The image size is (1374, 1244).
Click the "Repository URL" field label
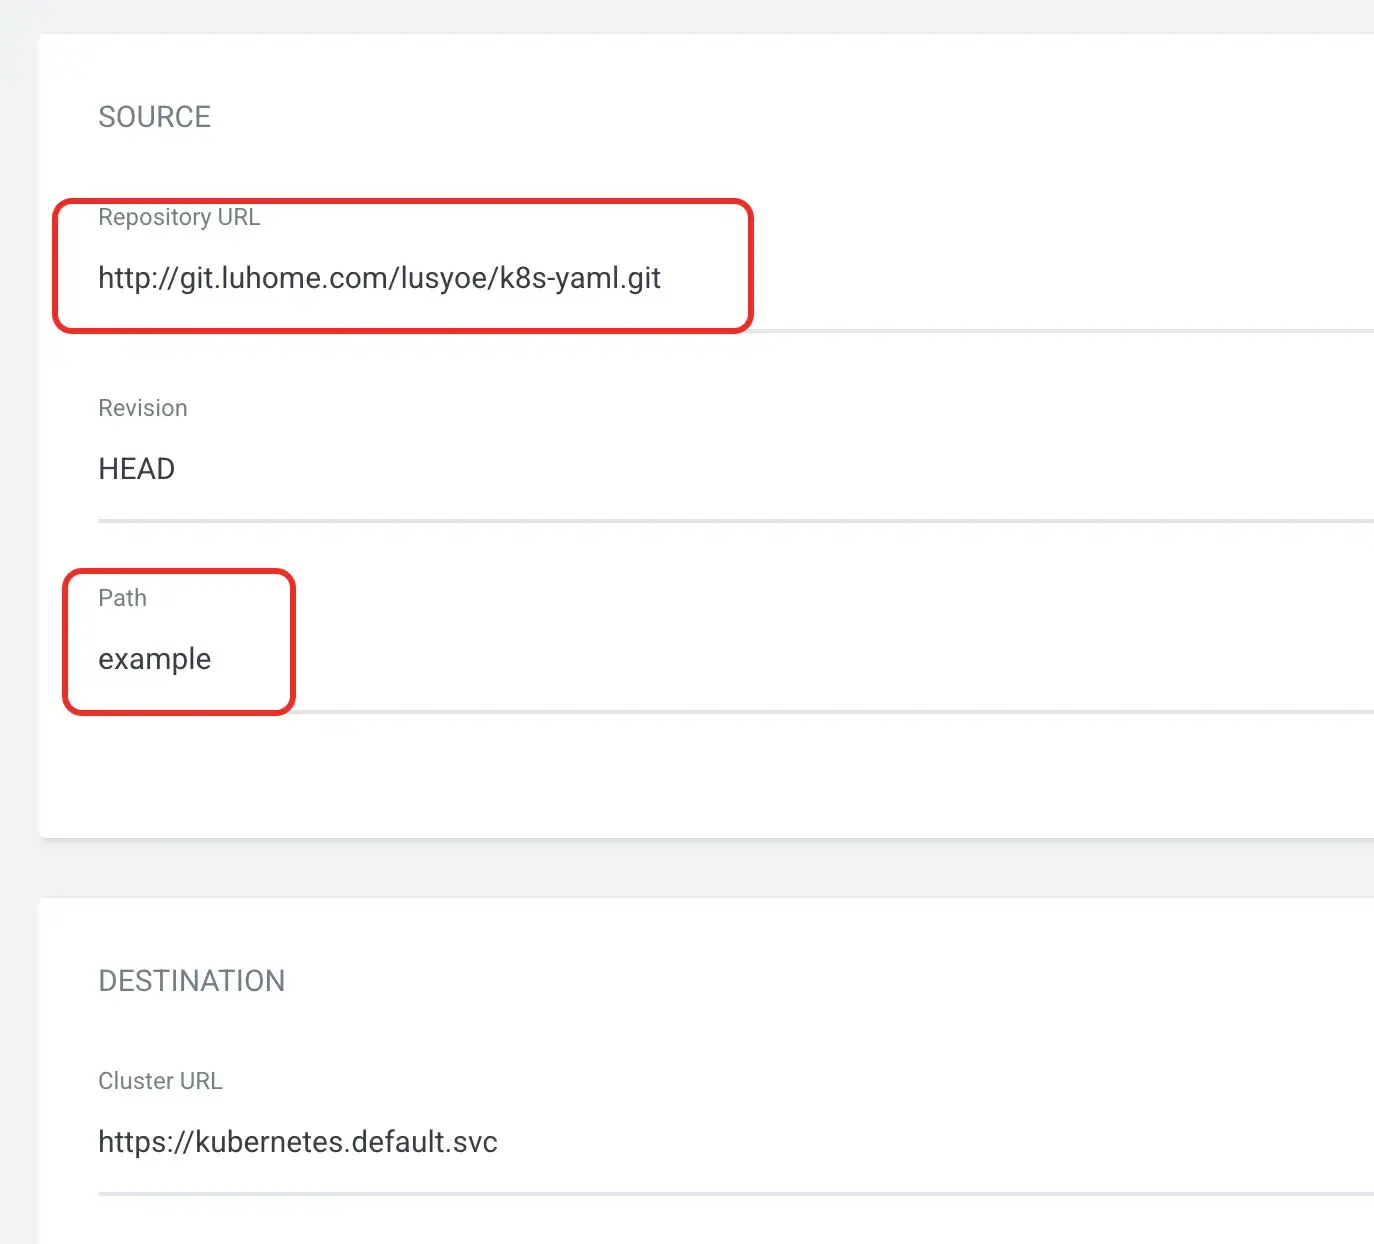pos(179,217)
